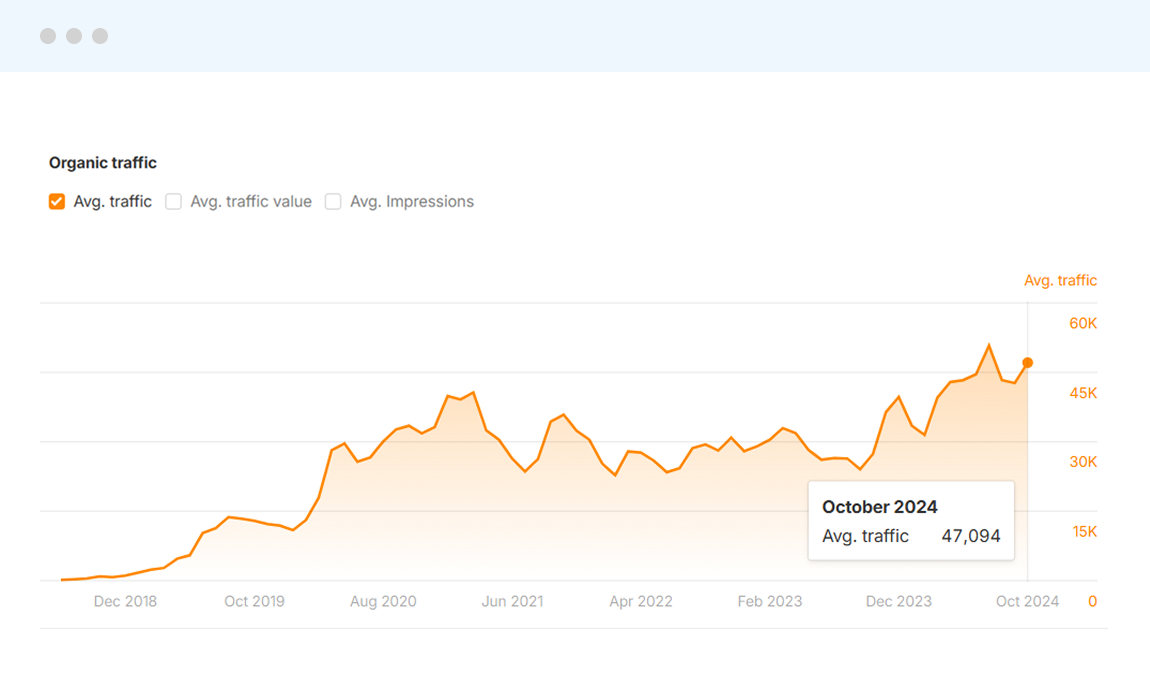
Task: Enable the Avg. traffic value checkbox
Action: (x=173, y=201)
